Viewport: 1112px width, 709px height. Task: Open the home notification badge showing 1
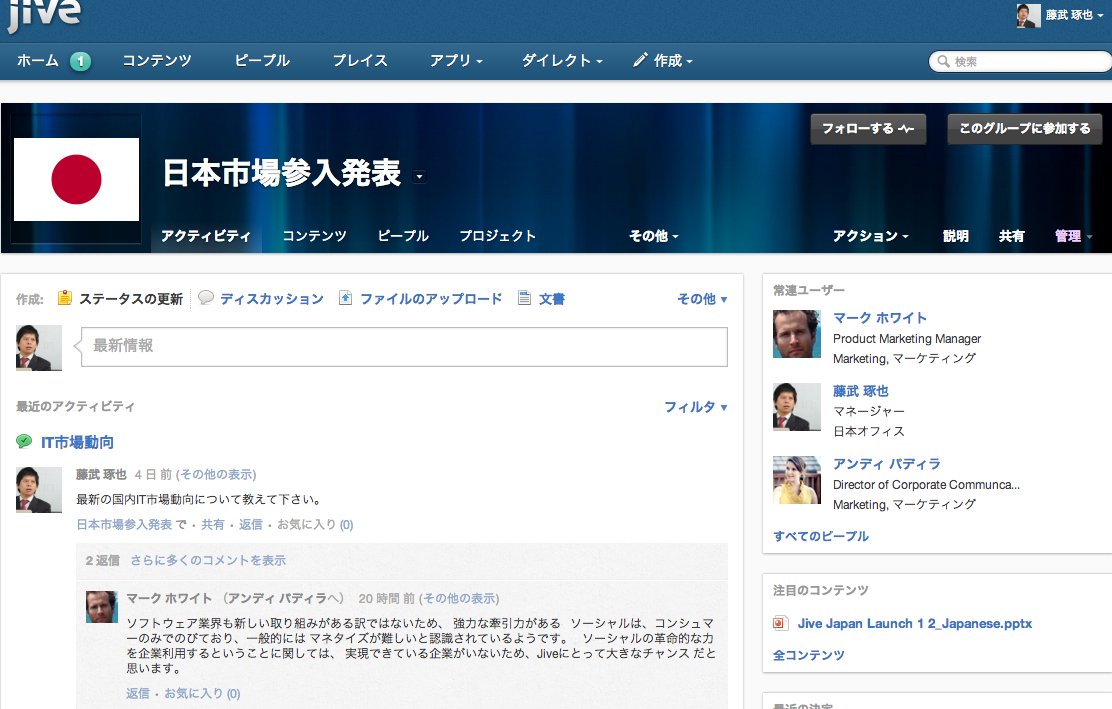[x=80, y=62]
